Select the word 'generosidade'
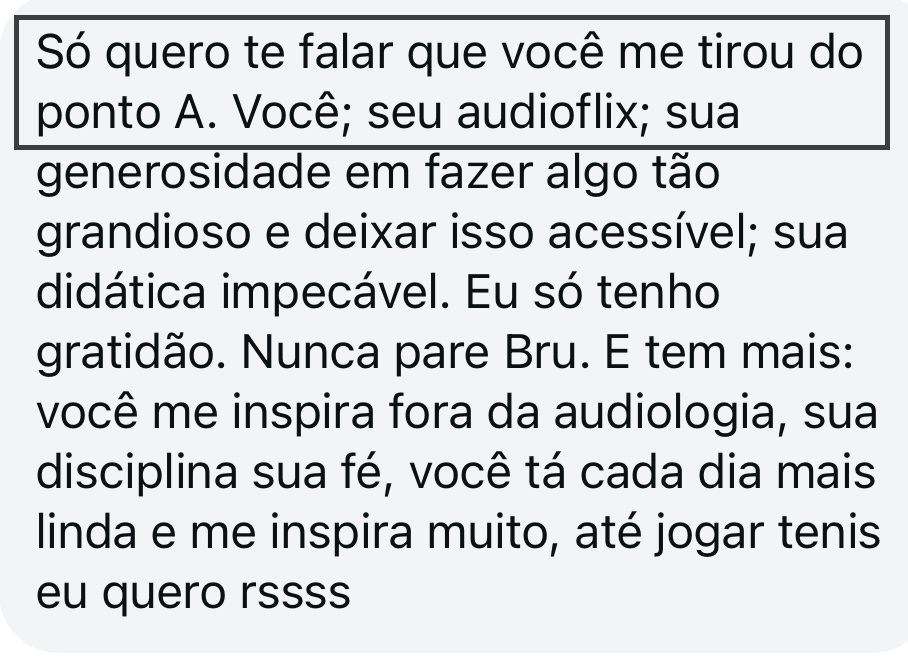Viewport: 908px width, 664px height. [x=184, y=175]
